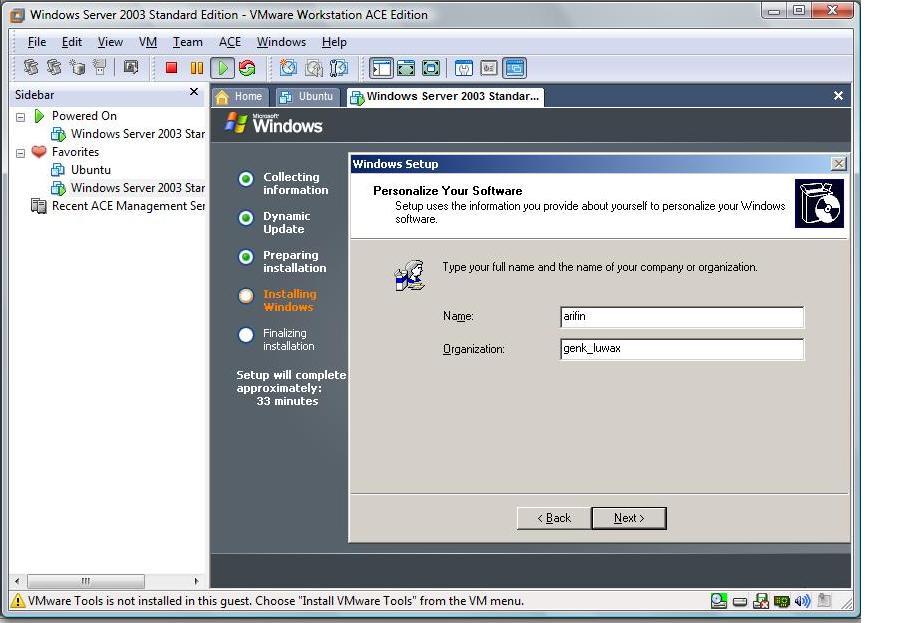This screenshot has width=900, height=623.
Task: Click the USB device toolbar icon
Action: [100, 67]
